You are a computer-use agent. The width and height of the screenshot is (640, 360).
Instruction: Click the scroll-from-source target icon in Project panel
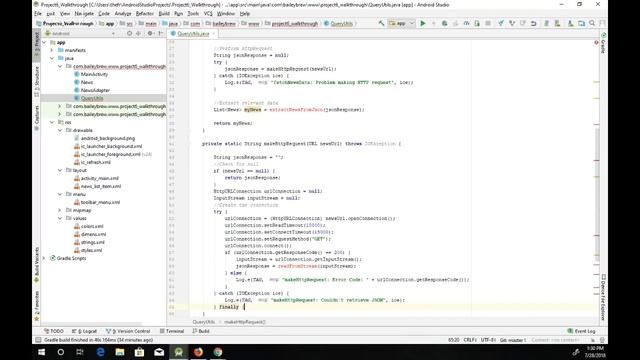[x=129, y=33]
